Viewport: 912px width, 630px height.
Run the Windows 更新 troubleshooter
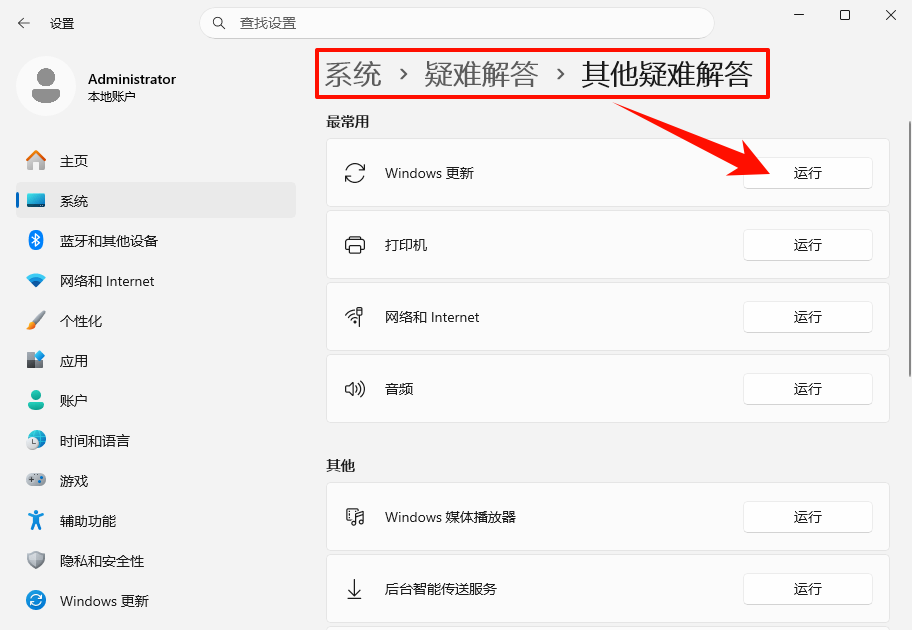coord(807,173)
